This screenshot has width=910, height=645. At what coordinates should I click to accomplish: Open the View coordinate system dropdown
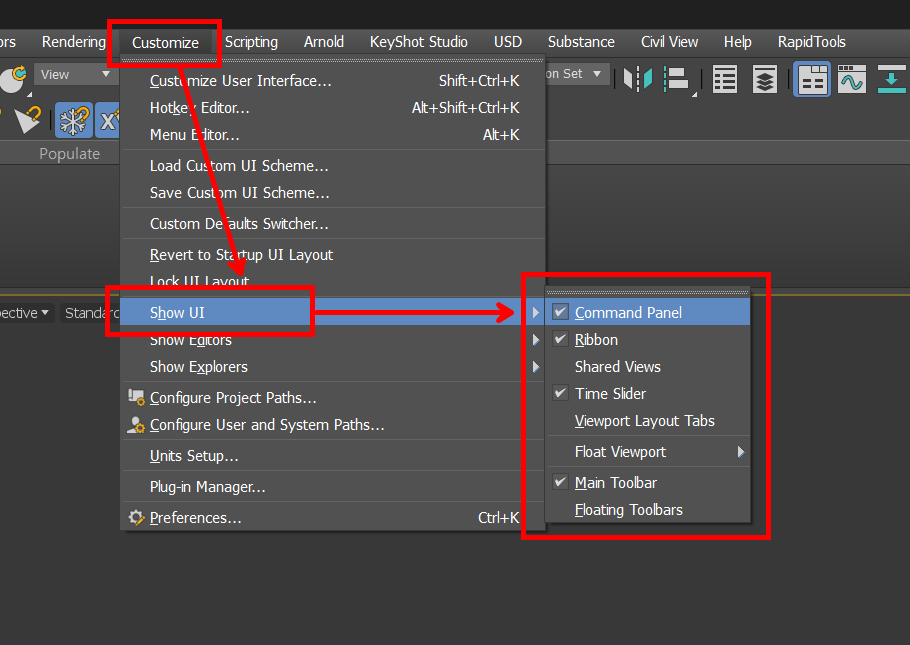(x=74, y=74)
